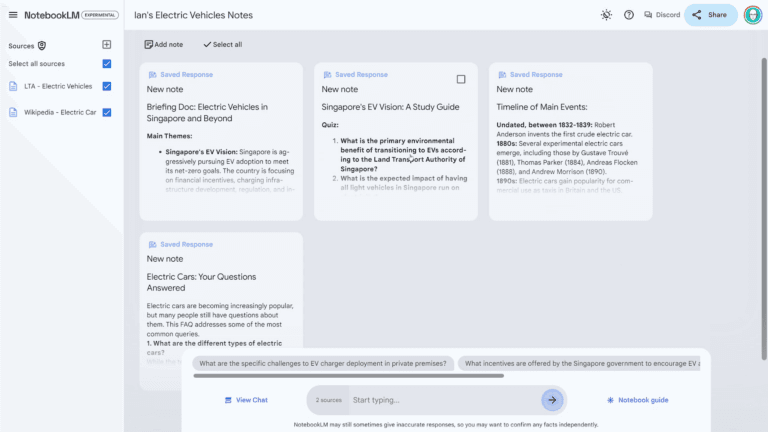Open the Discord chat link

(x=662, y=15)
